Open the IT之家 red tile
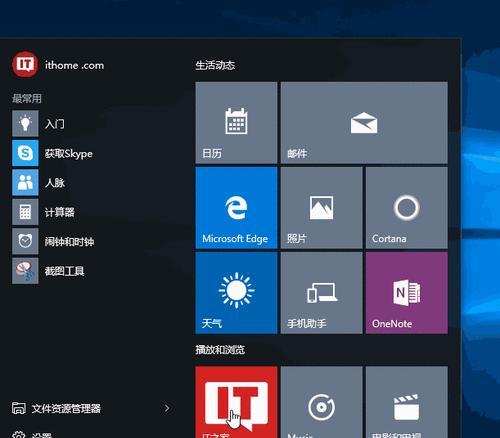 236,402
